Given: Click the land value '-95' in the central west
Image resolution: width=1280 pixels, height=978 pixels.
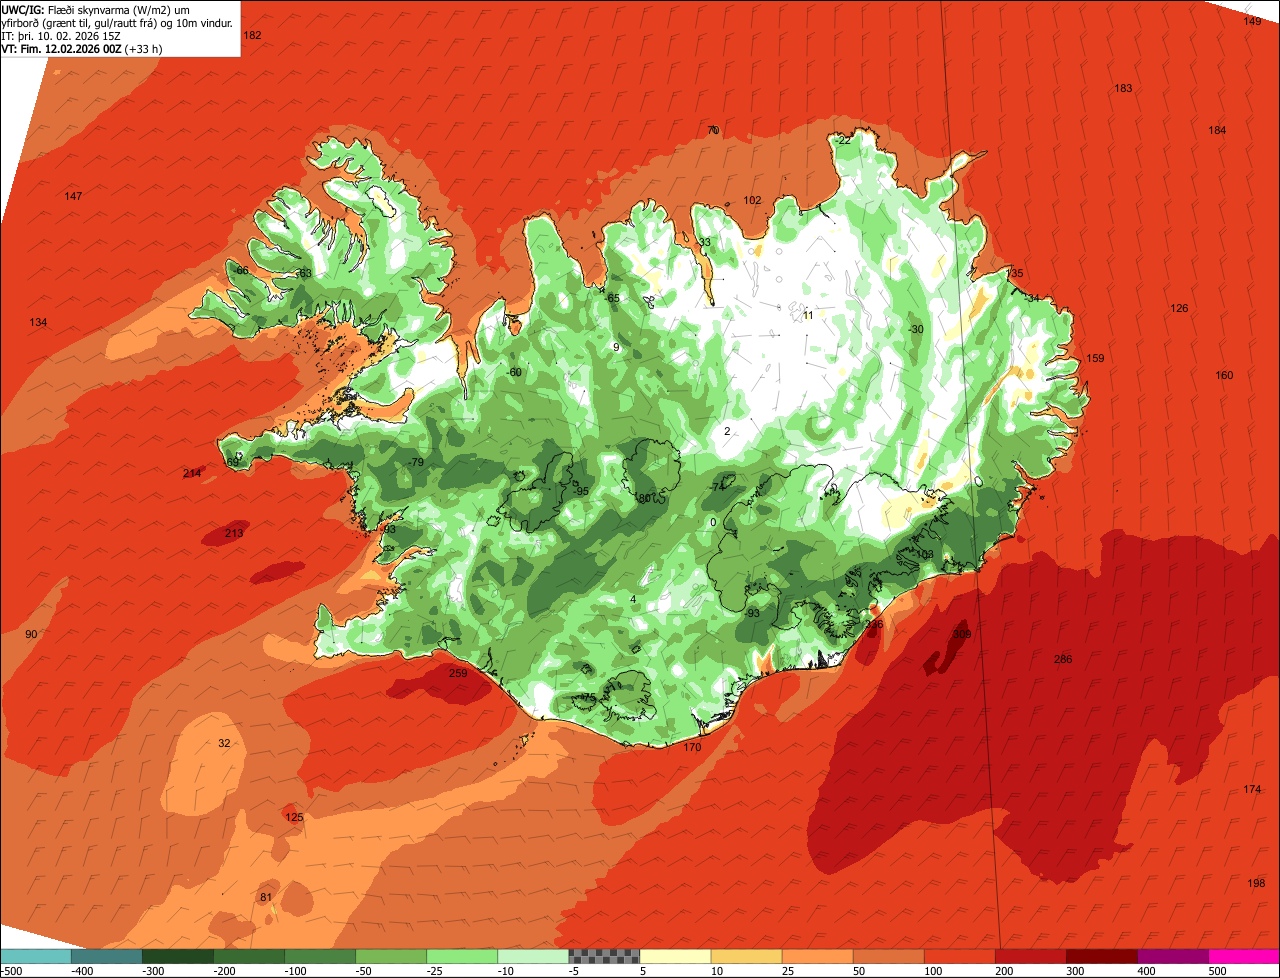Looking at the screenshot, I should 581,491.
